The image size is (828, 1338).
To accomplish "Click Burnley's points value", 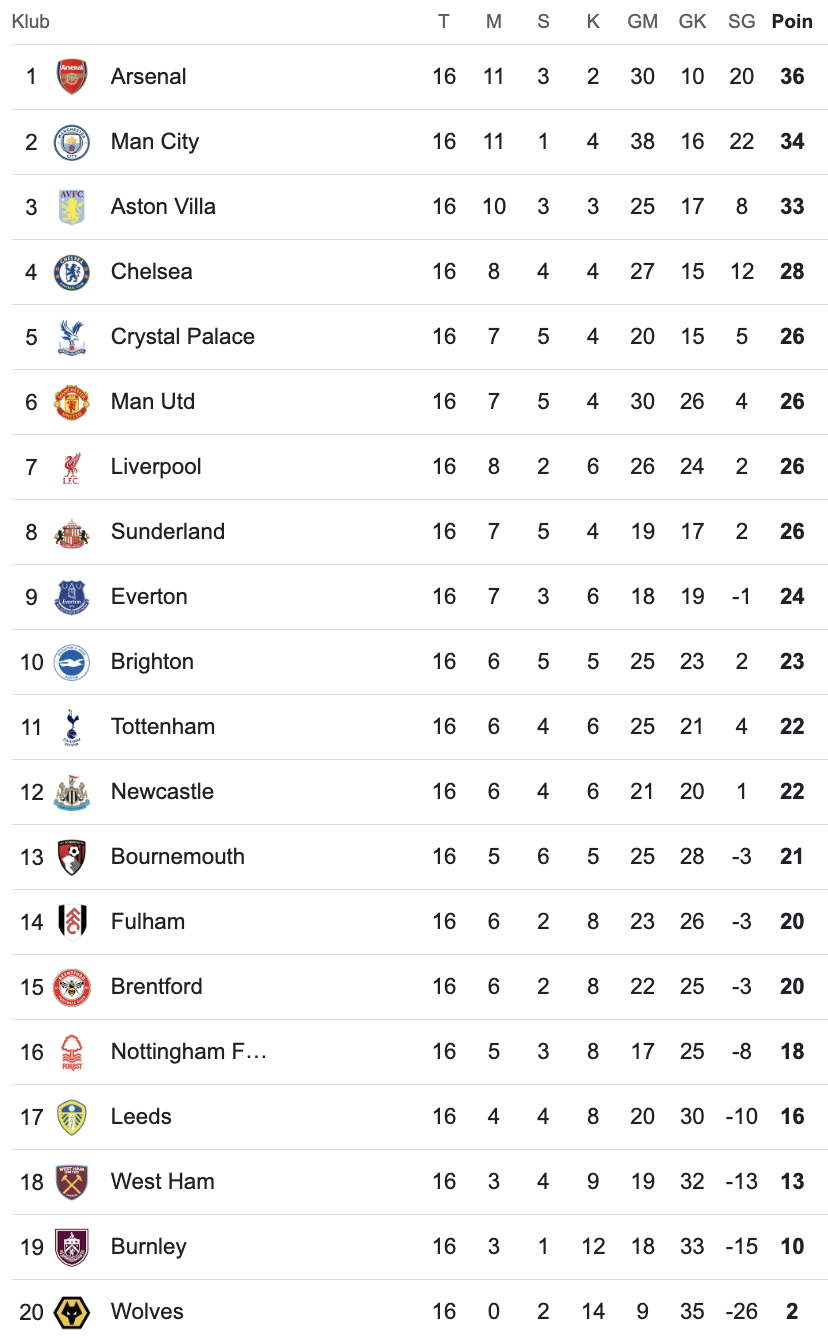I will coord(792,1247).
